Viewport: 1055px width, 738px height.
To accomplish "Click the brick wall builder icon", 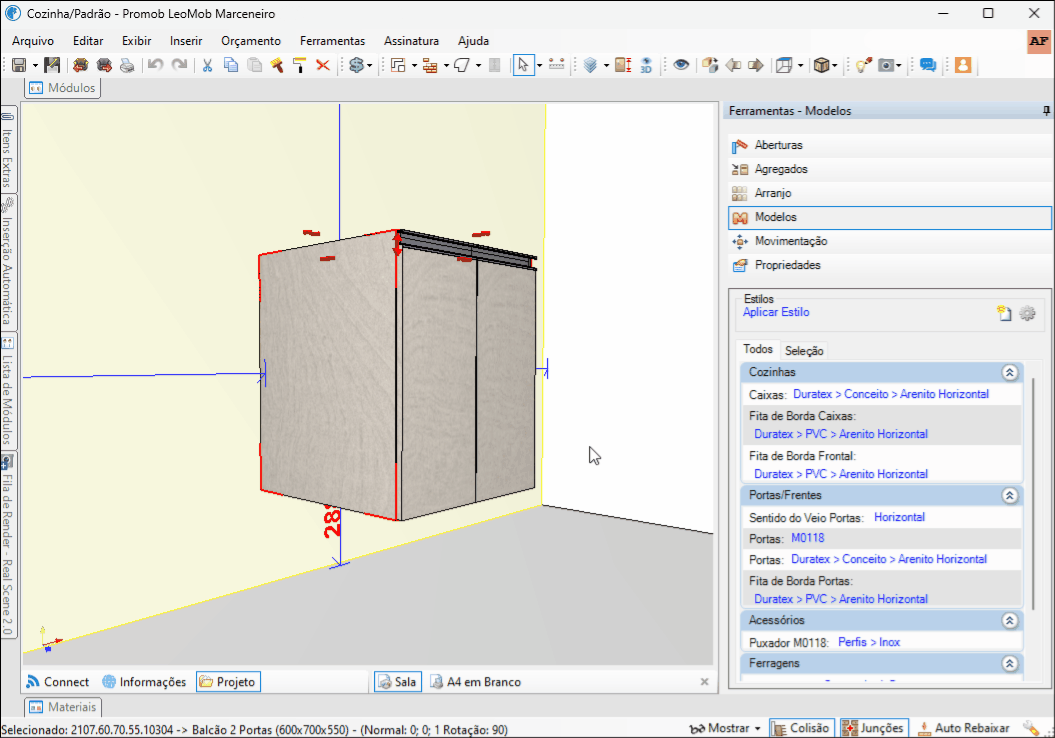I will [430, 65].
